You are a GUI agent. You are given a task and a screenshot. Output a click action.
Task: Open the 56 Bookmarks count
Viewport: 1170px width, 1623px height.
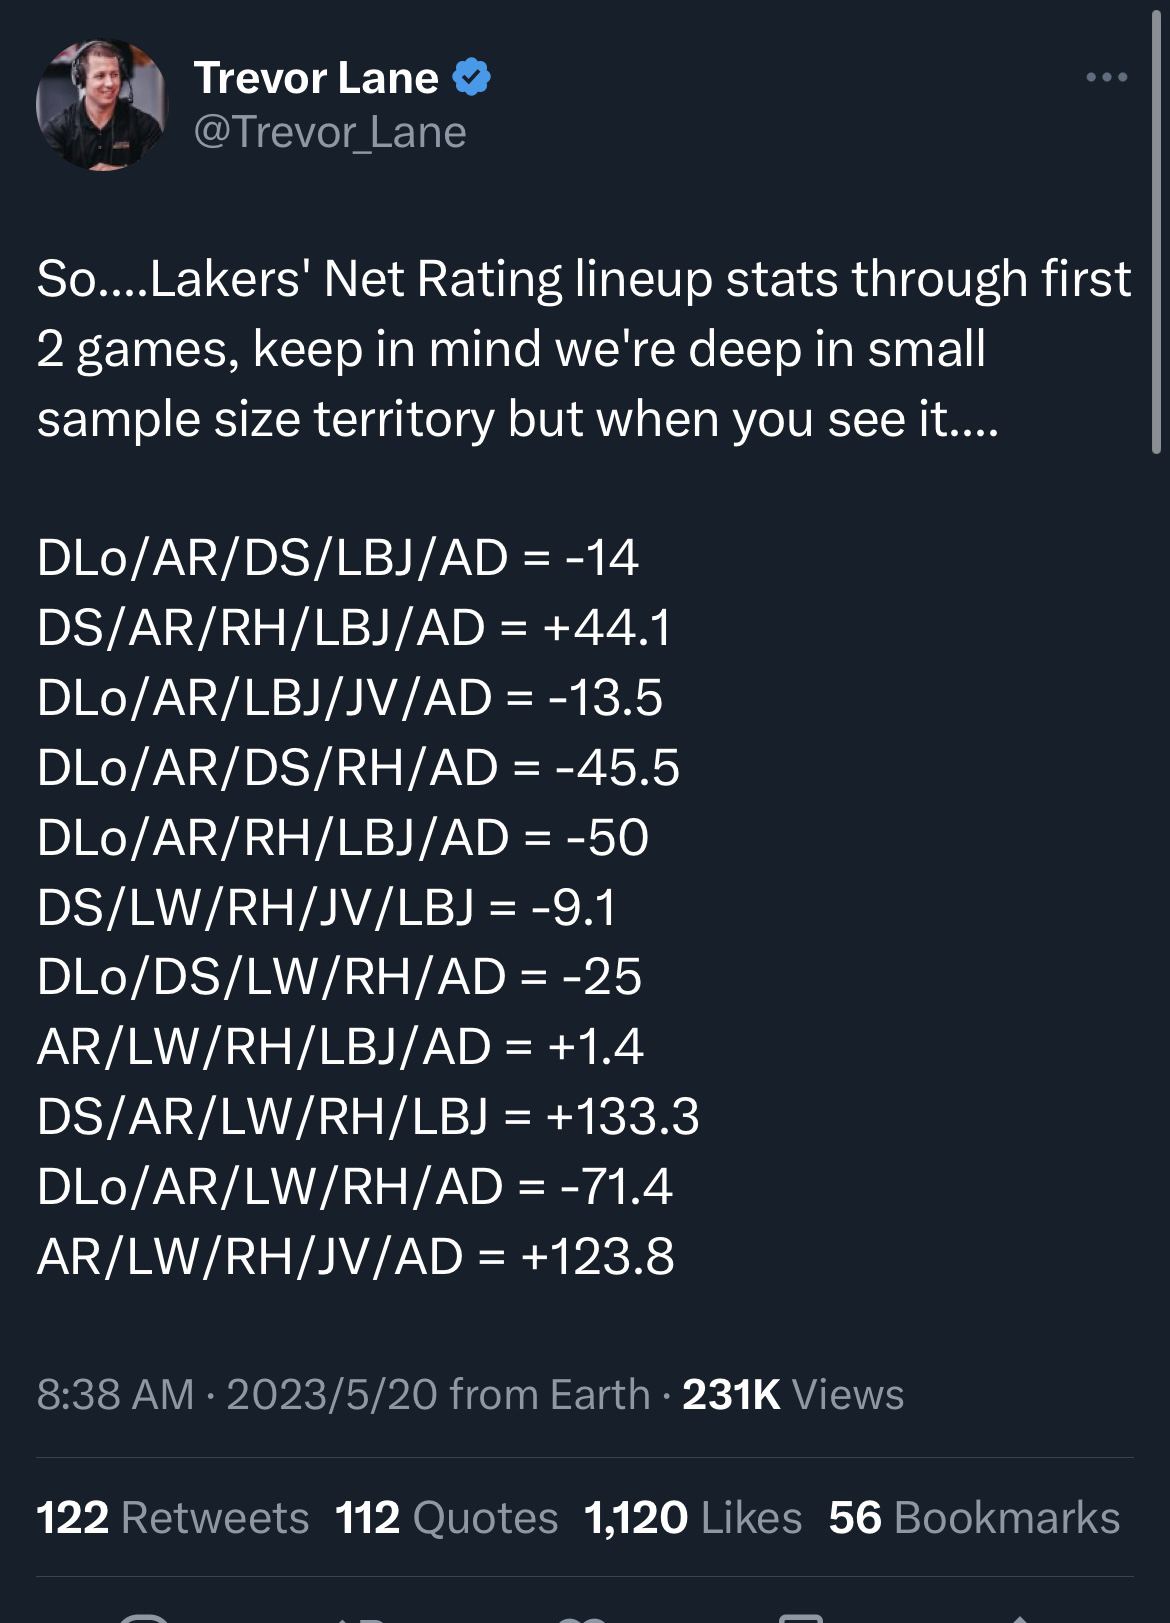tap(974, 1518)
